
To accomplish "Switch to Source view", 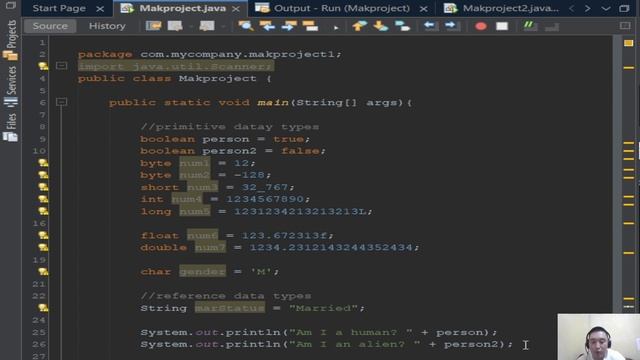I will click(x=50, y=26).
